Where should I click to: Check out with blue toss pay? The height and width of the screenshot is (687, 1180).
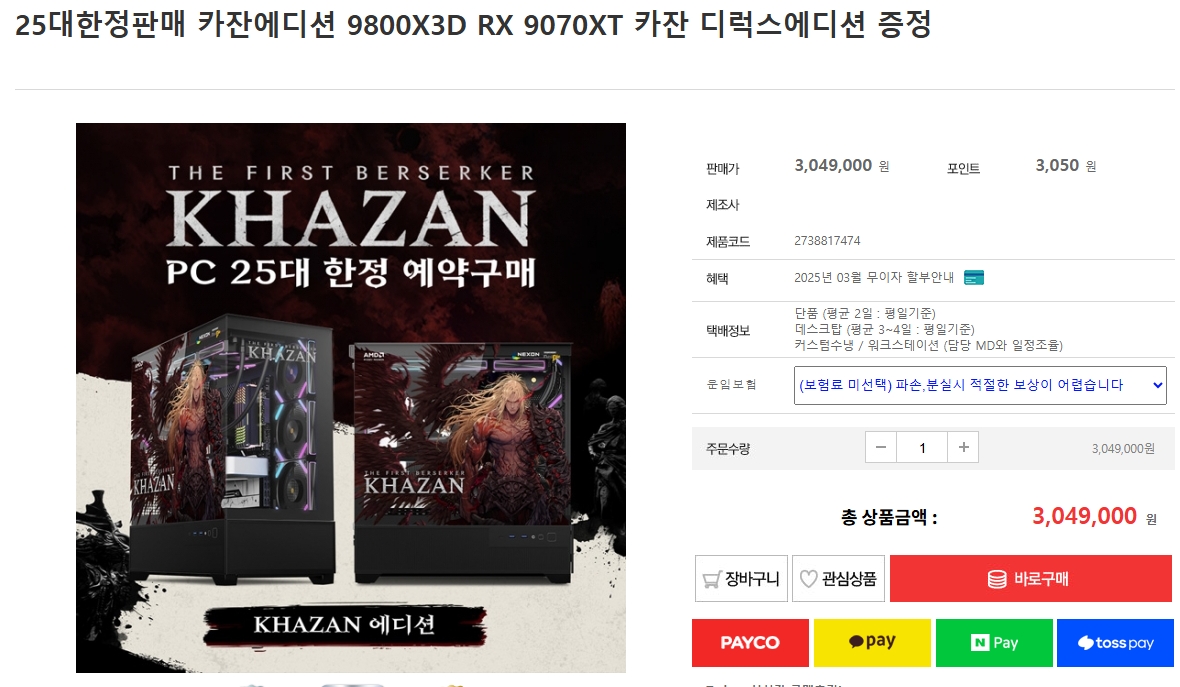coord(1115,643)
